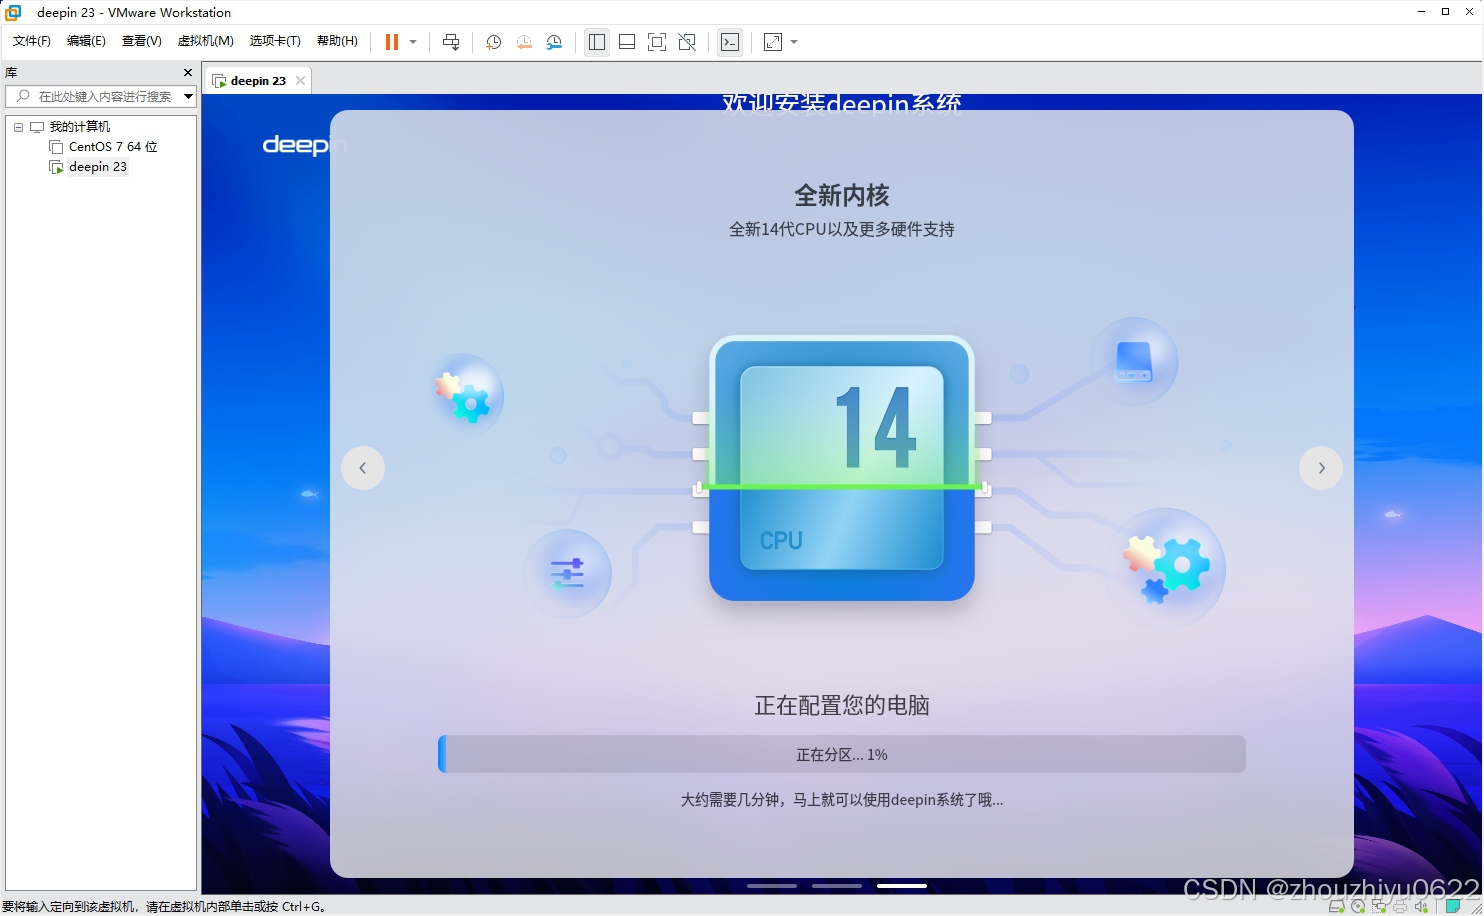
Task: Enter full screen mode
Action: (657, 42)
